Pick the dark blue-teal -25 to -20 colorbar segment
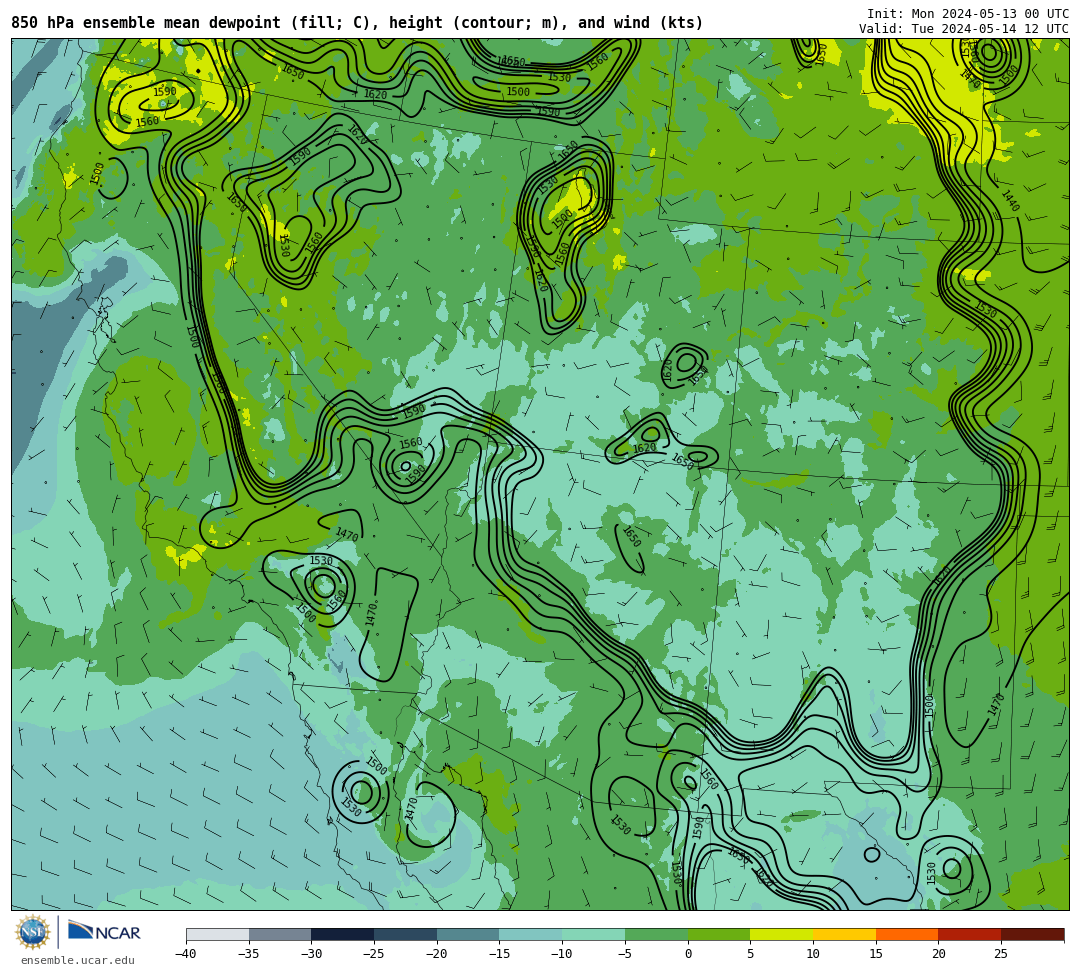1080x973 pixels. point(406,934)
